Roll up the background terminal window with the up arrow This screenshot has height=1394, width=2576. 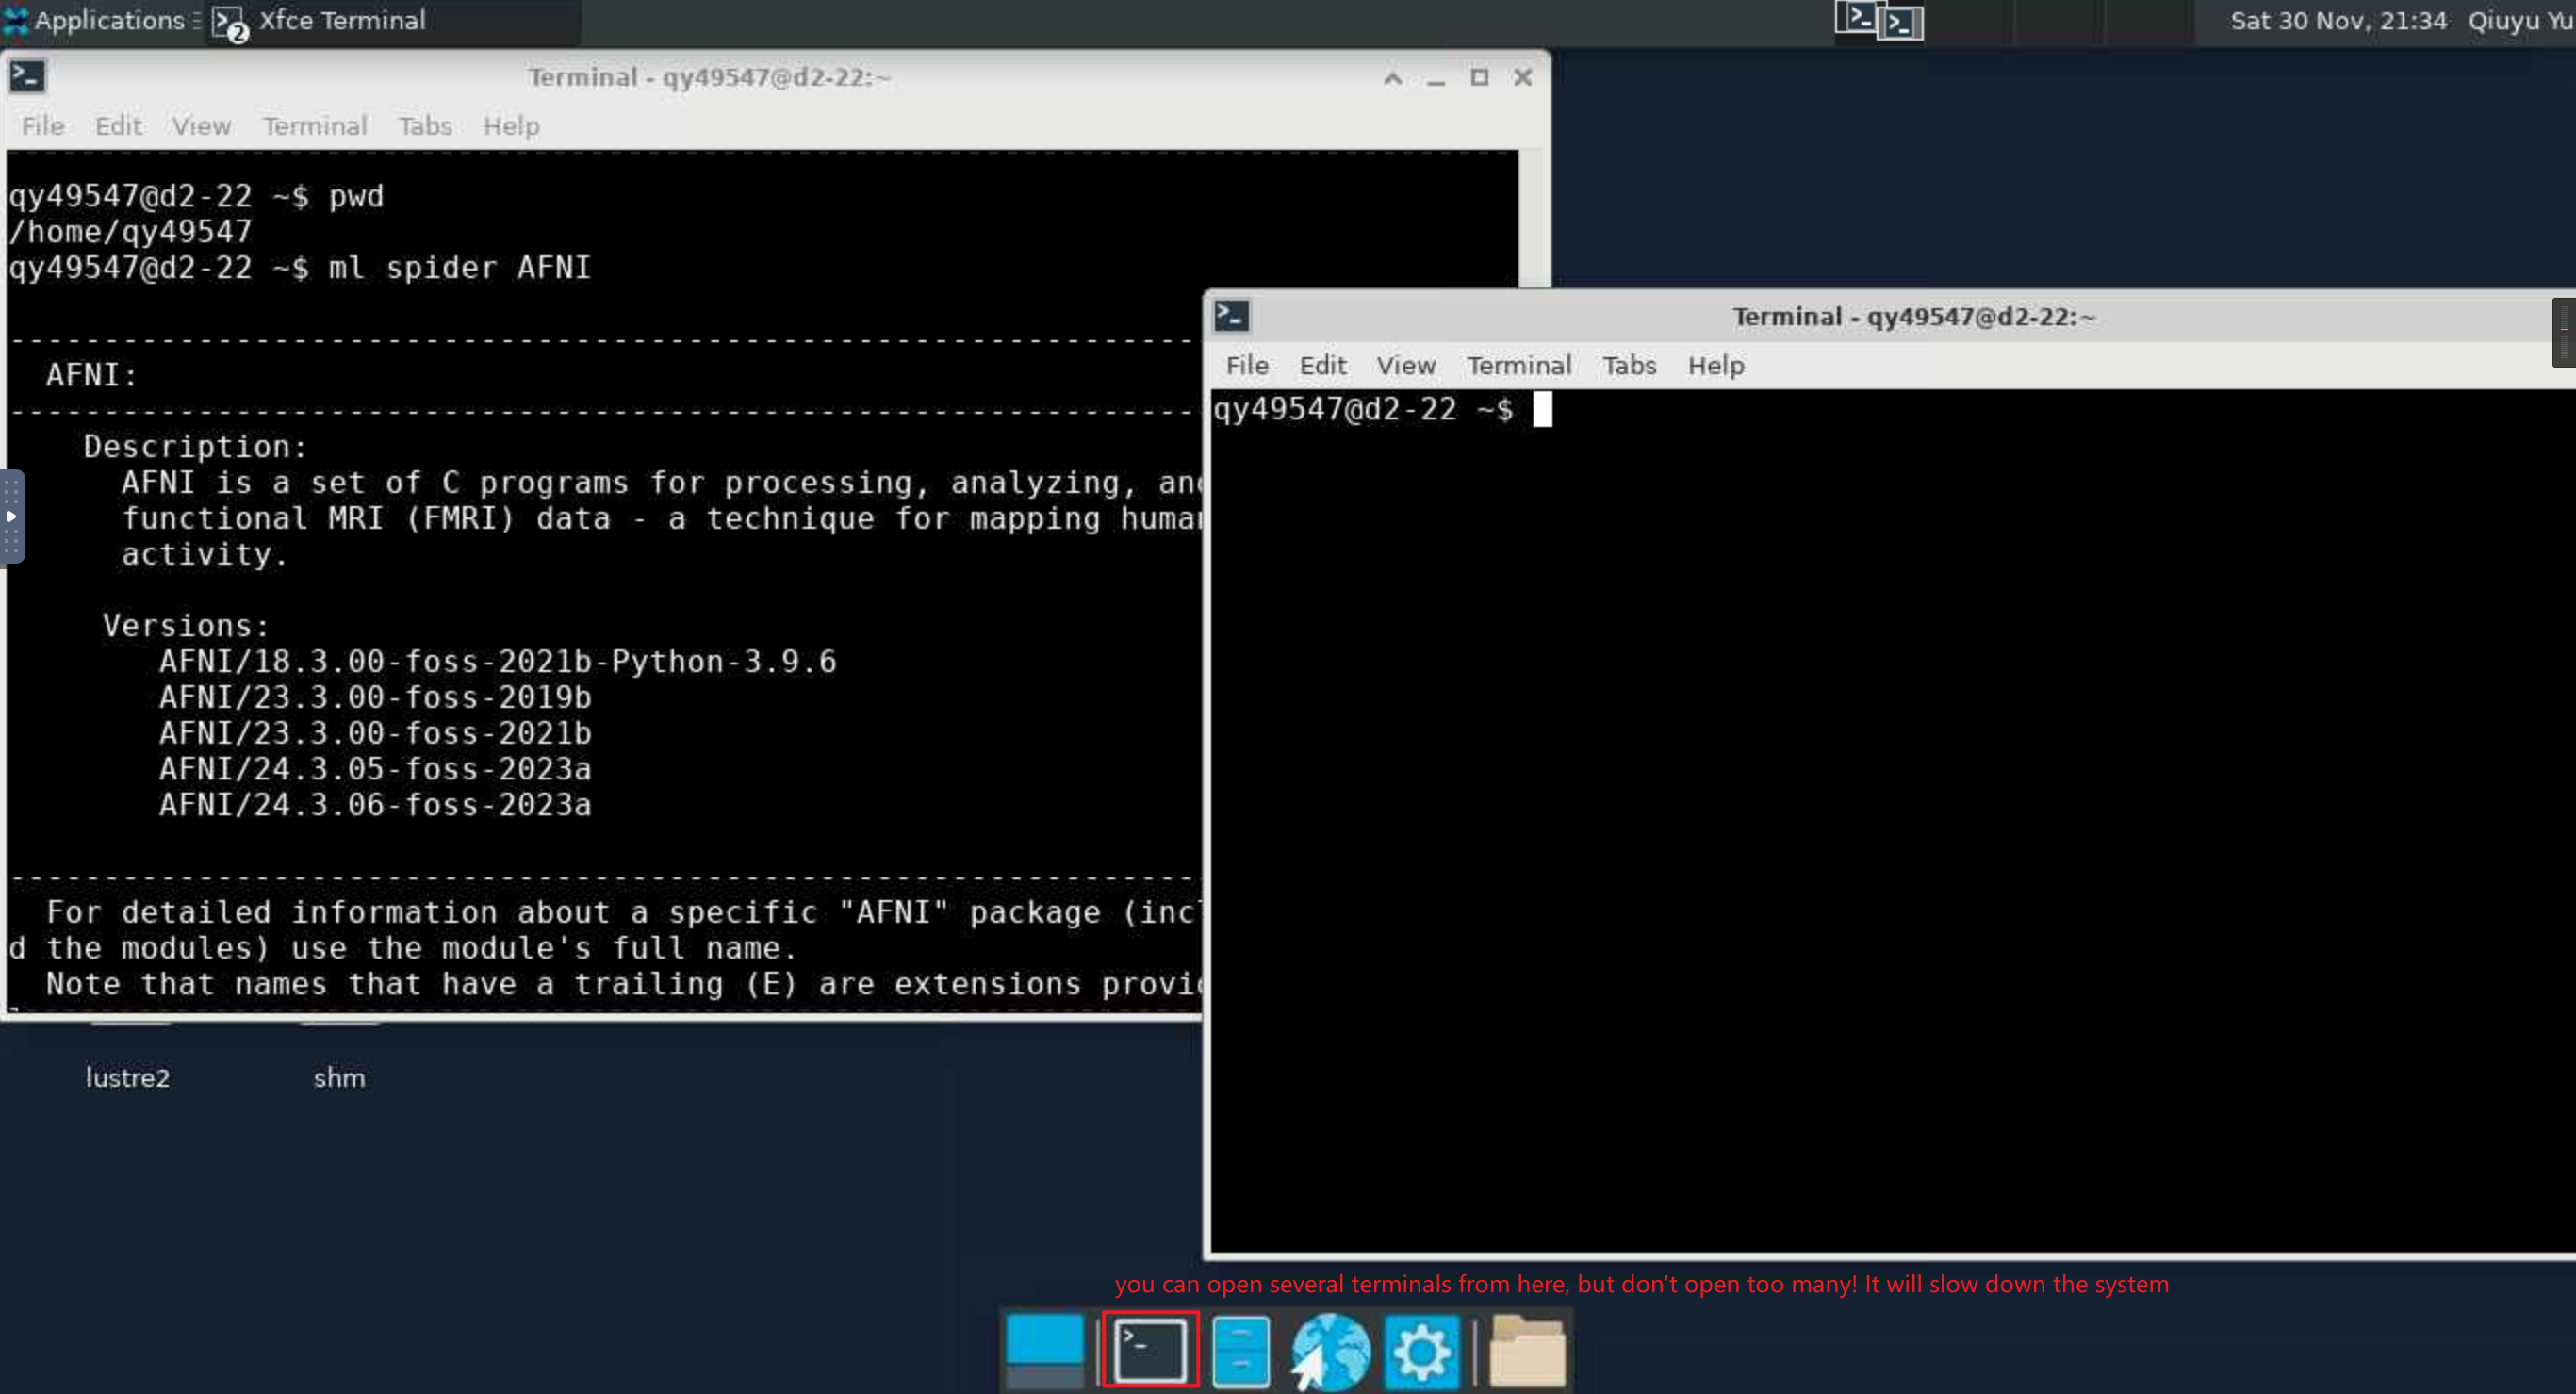point(1392,77)
